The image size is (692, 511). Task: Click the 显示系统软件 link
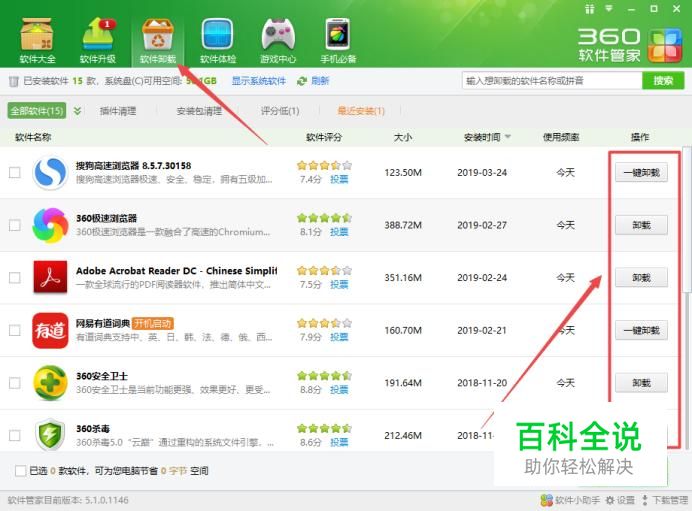259,81
